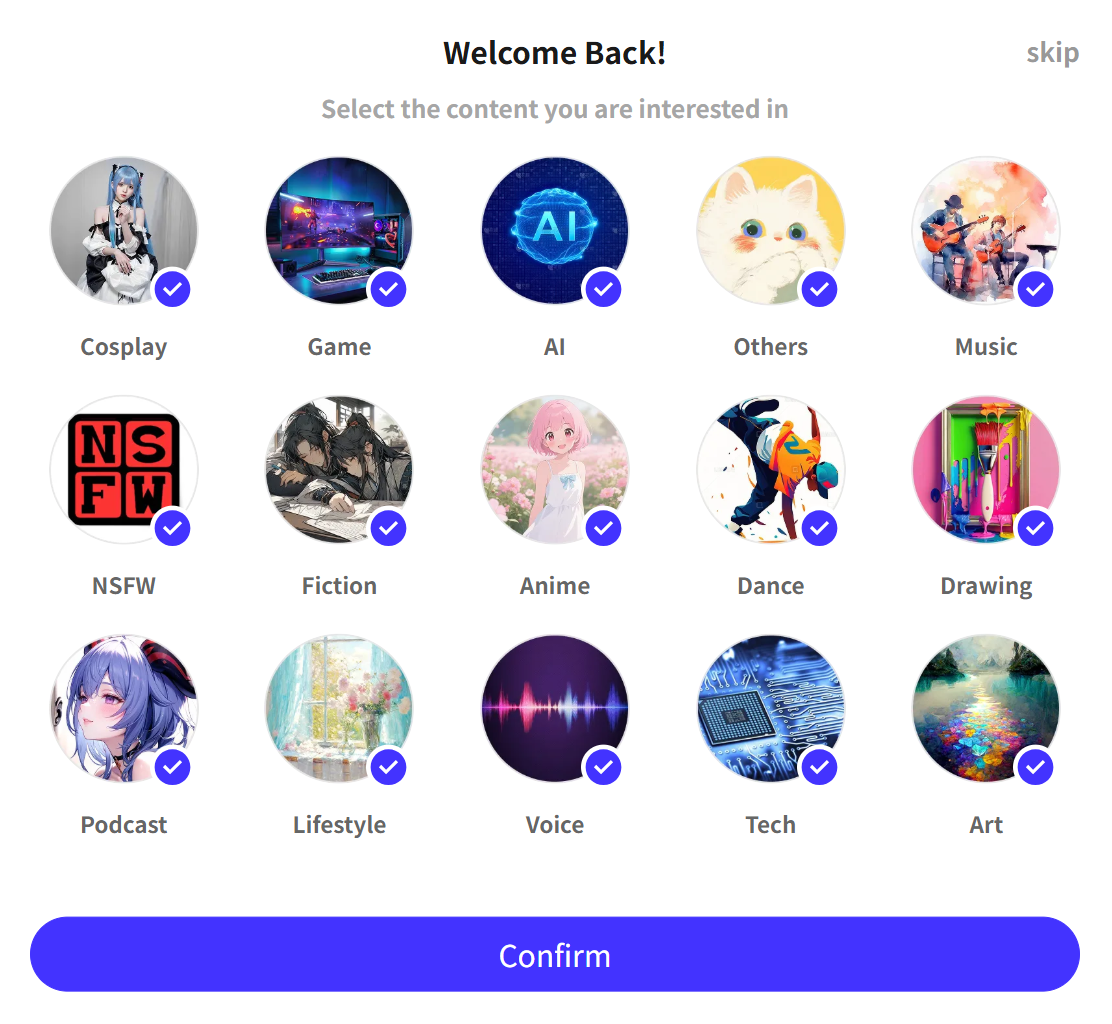Uncheck the Drawing checkmark badge
The width and height of the screenshot is (1112, 1024).
click(x=1035, y=528)
